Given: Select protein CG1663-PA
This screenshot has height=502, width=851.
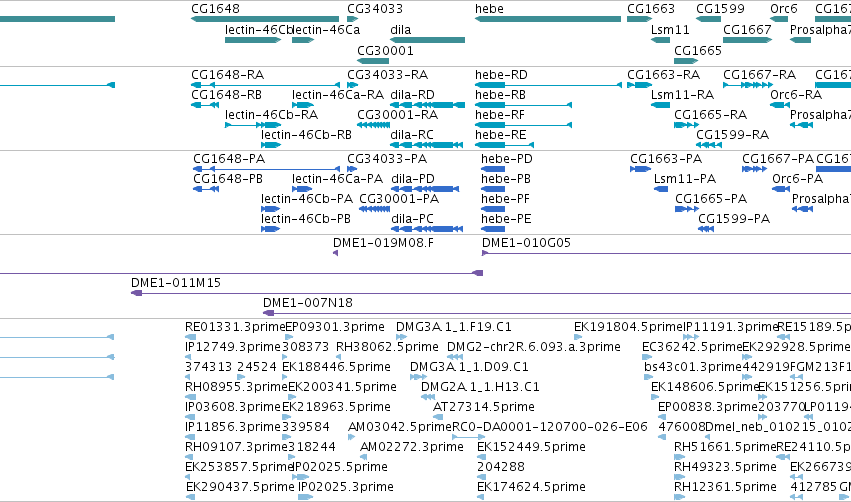Looking at the screenshot, I should (665, 159).
